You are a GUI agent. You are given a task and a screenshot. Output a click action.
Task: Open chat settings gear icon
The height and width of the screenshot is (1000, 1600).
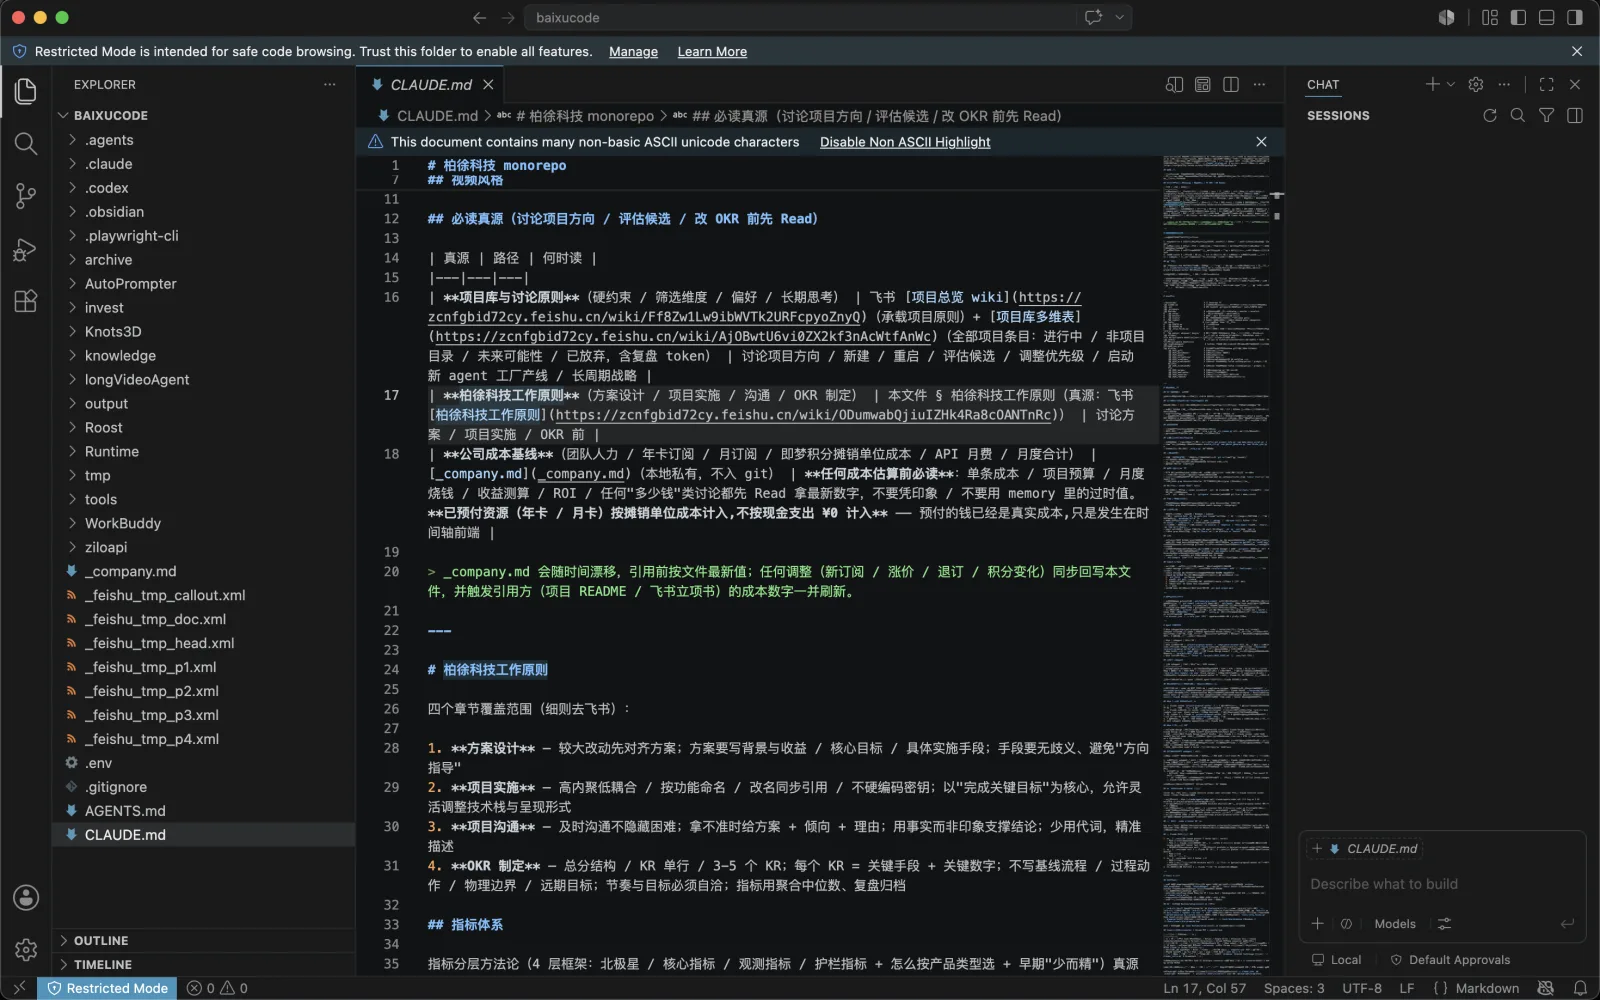coord(1476,85)
